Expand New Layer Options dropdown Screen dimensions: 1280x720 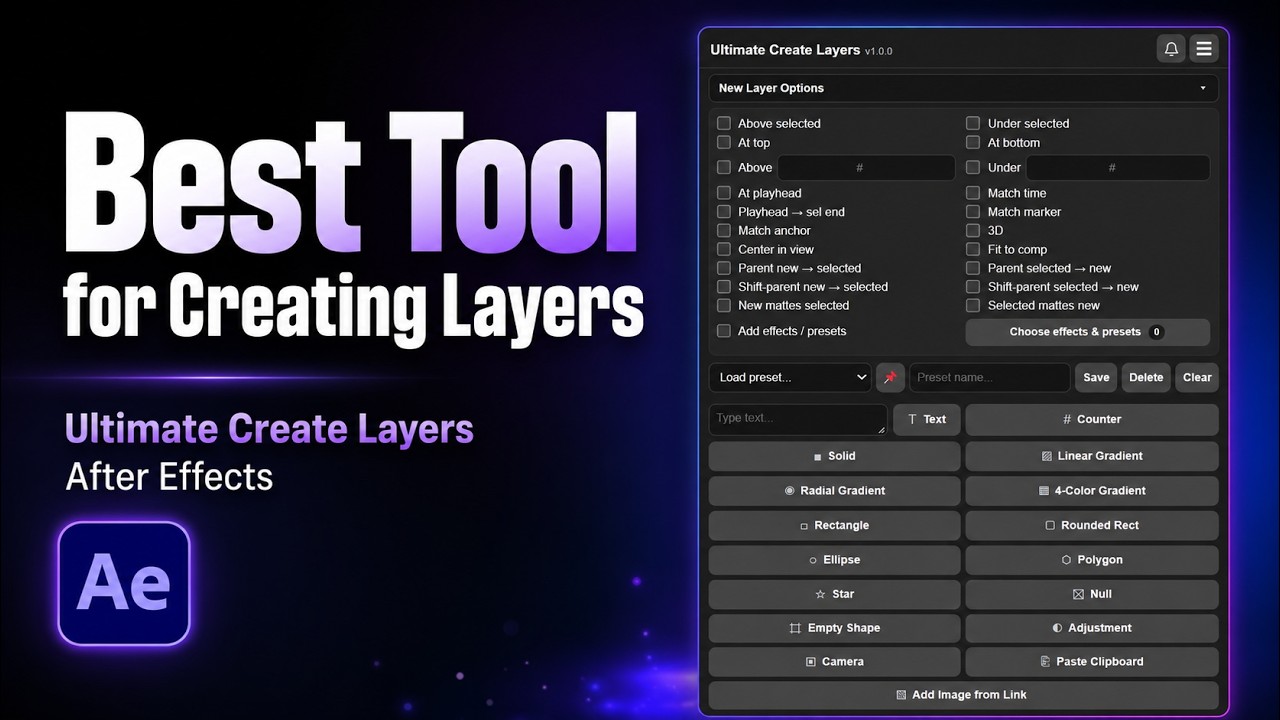(x=964, y=88)
